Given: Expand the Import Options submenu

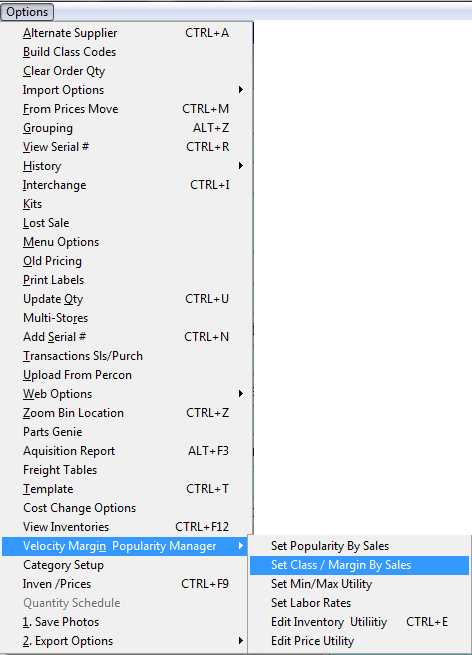Looking at the screenshot, I should [125, 90].
